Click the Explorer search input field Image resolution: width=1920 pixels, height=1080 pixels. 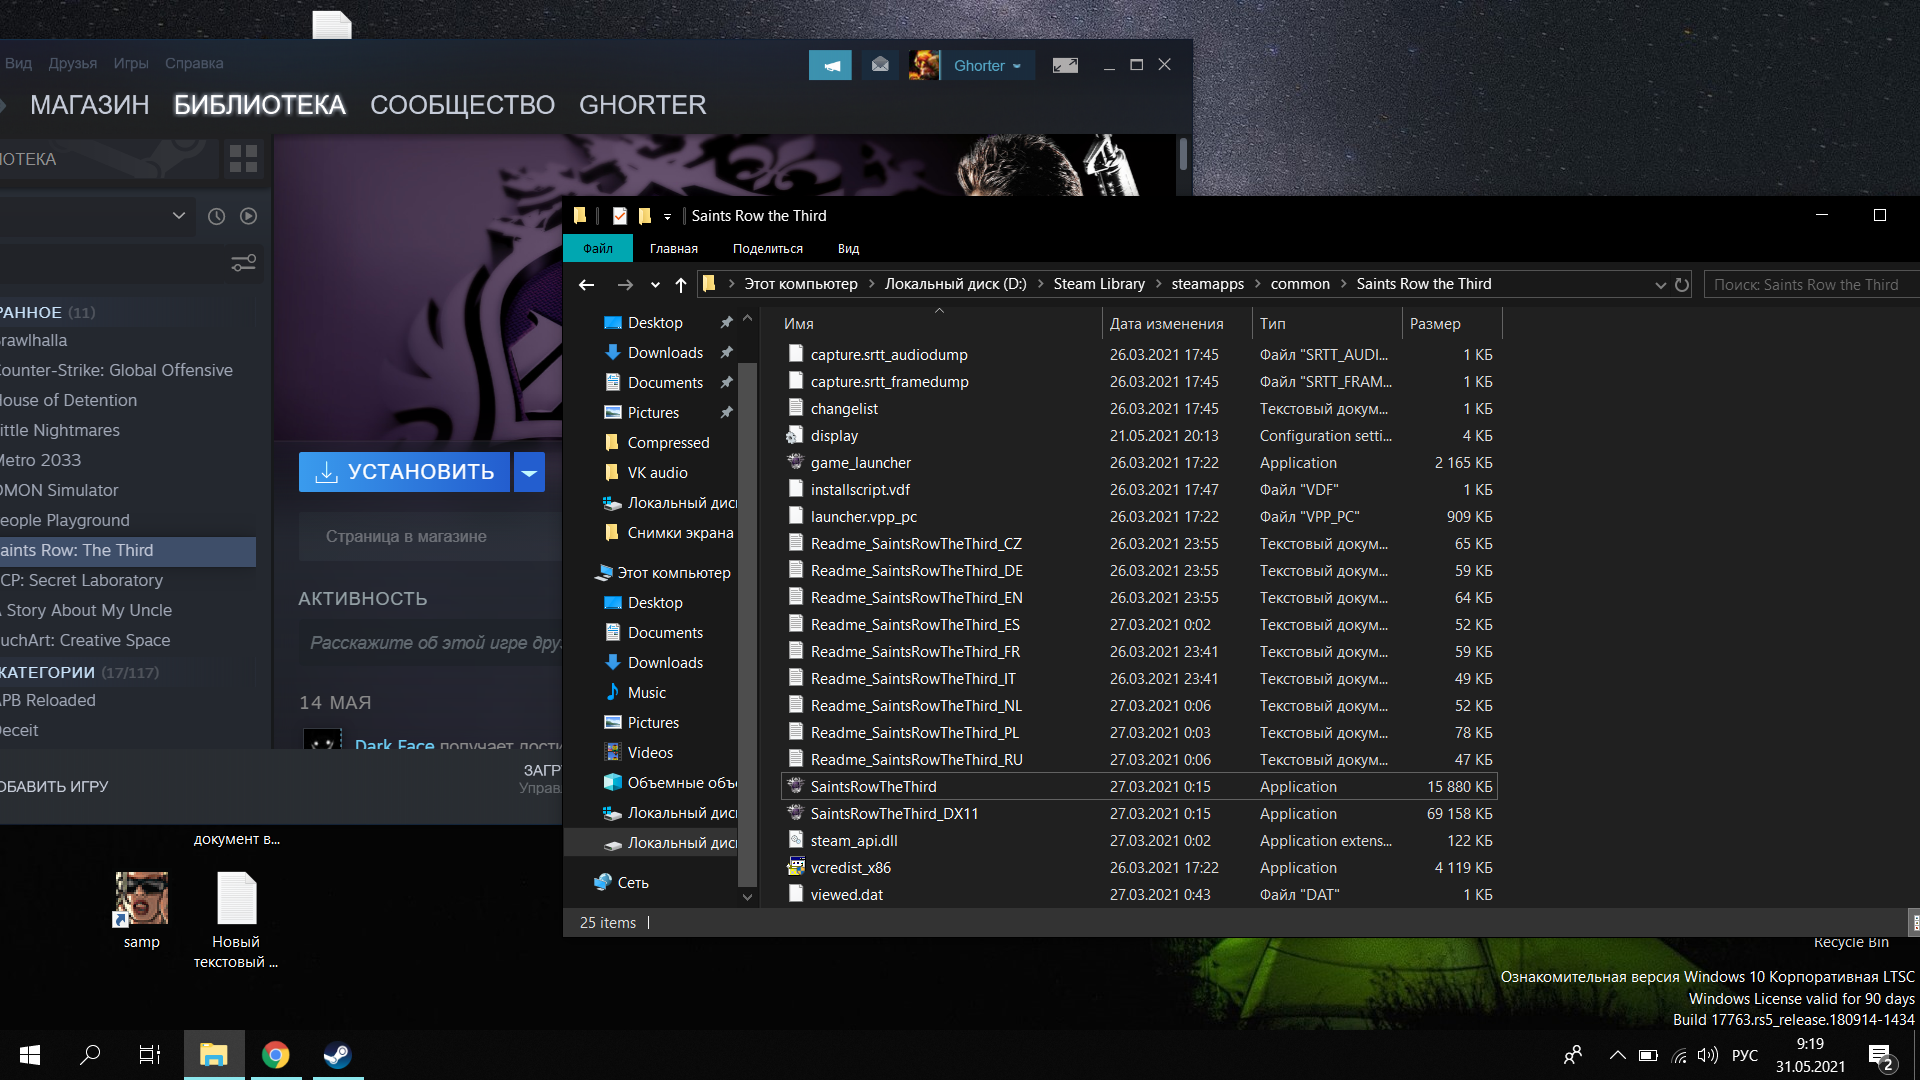(1806, 285)
